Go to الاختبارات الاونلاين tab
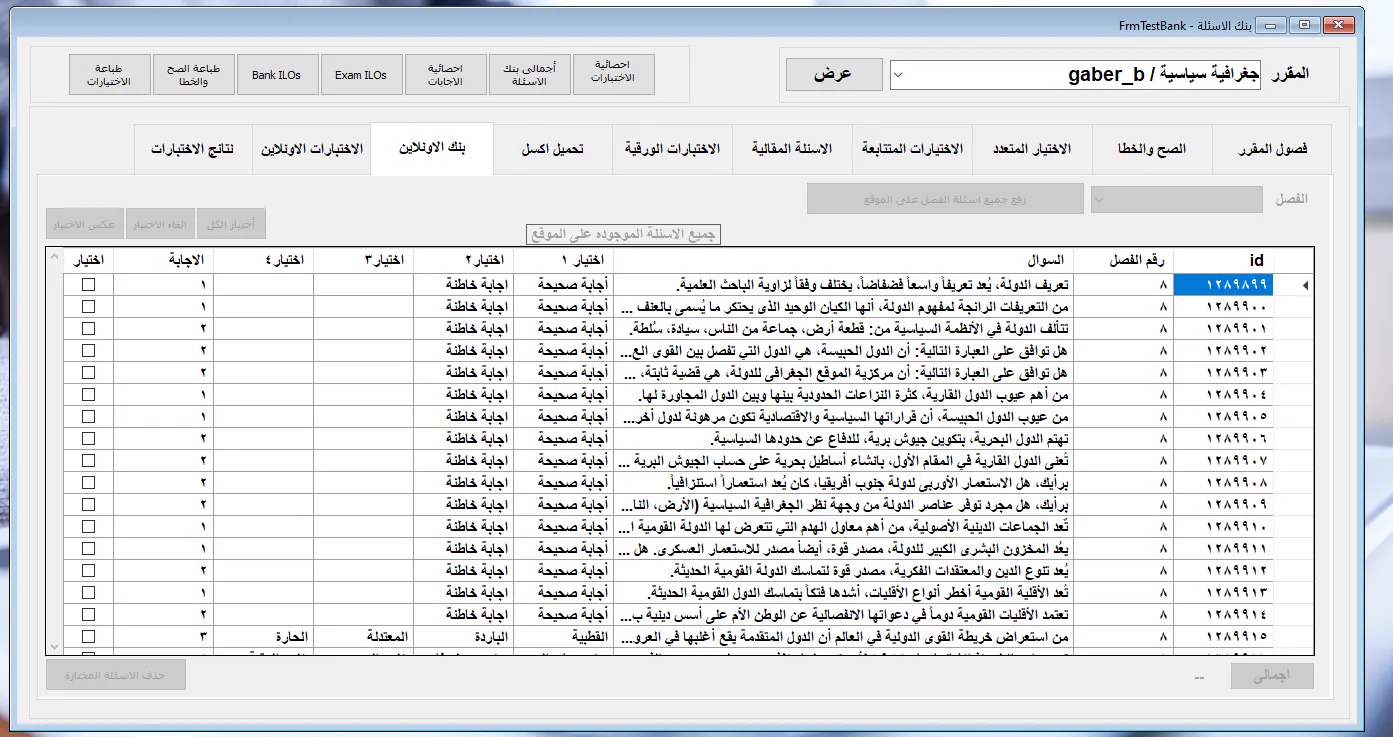1393x737 pixels. (312, 150)
